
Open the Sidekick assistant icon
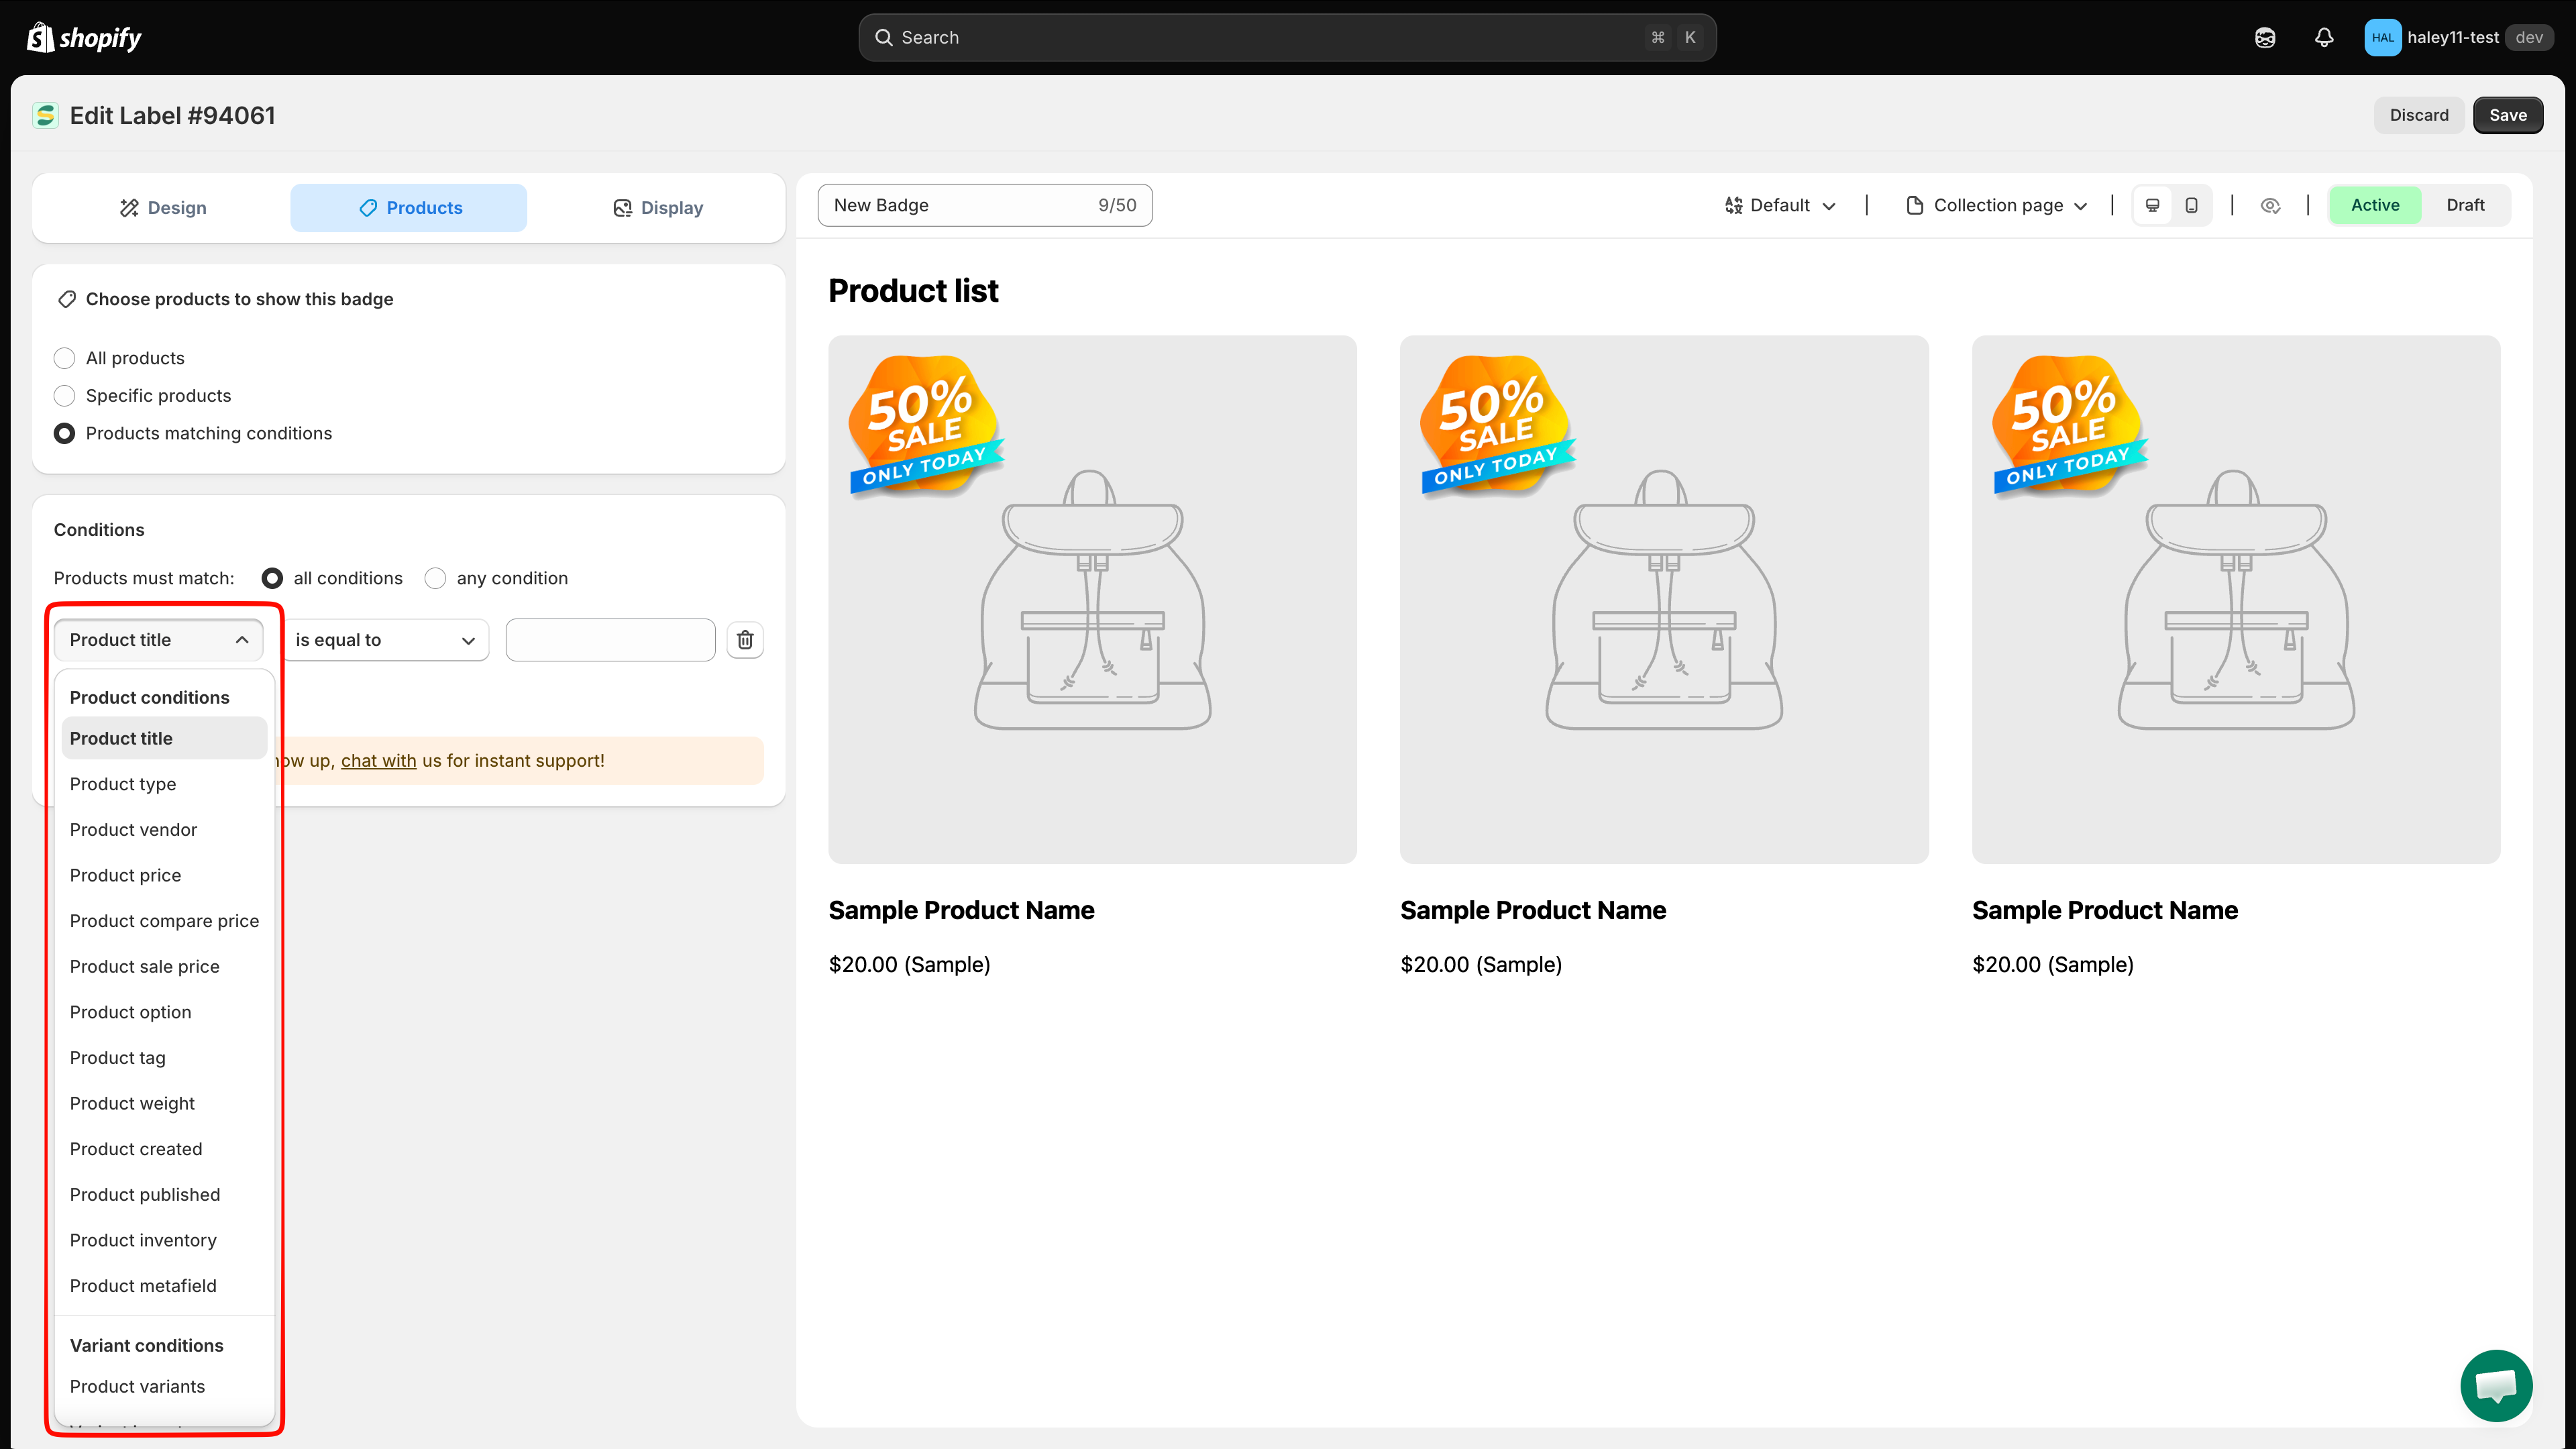pyautogui.click(x=2265, y=37)
